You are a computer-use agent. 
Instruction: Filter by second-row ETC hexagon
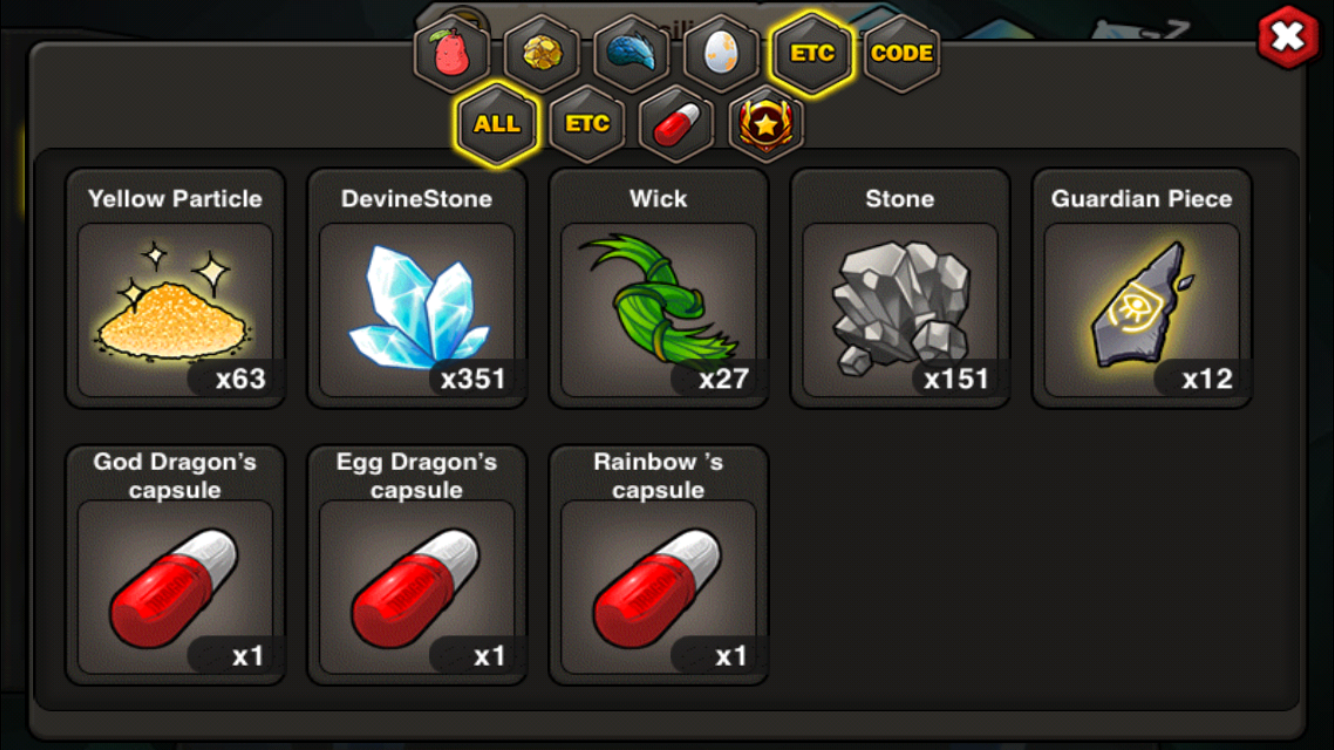click(587, 124)
